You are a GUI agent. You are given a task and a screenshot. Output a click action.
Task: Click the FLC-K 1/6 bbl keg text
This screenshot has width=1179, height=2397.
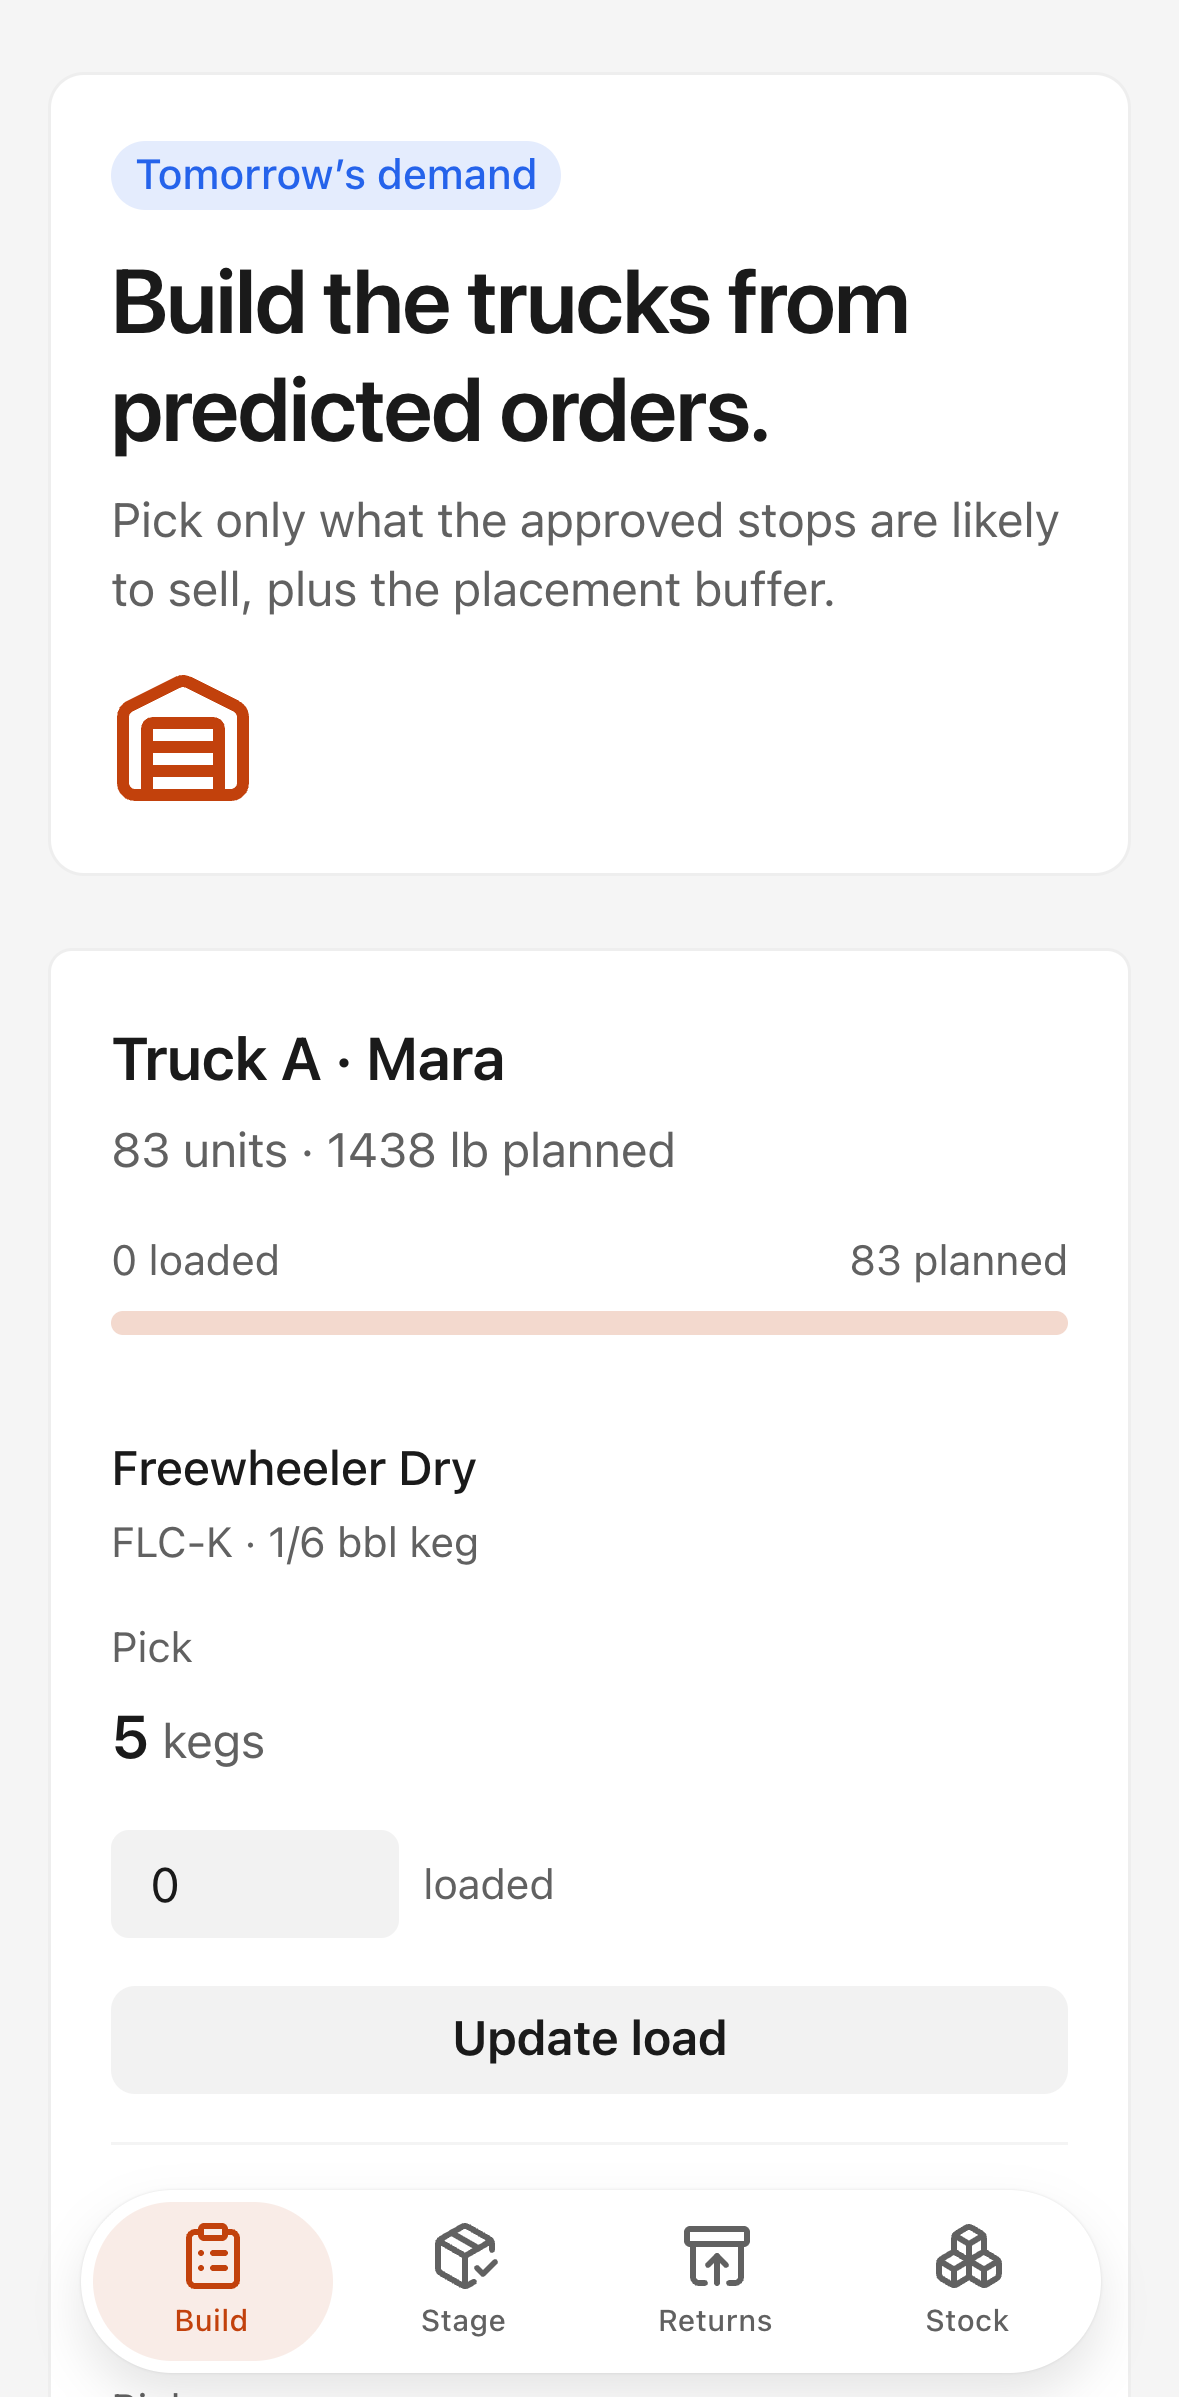pos(295,1543)
